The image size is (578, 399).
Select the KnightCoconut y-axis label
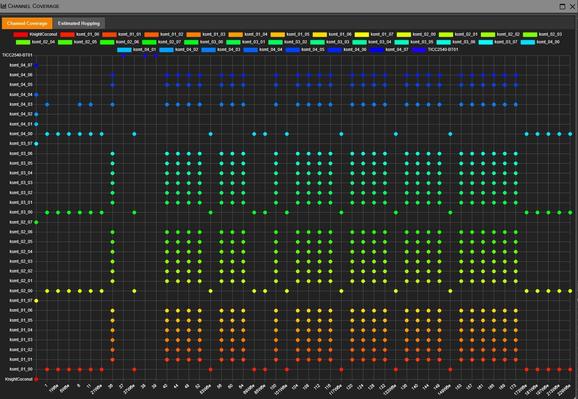[x=19, y=379]
